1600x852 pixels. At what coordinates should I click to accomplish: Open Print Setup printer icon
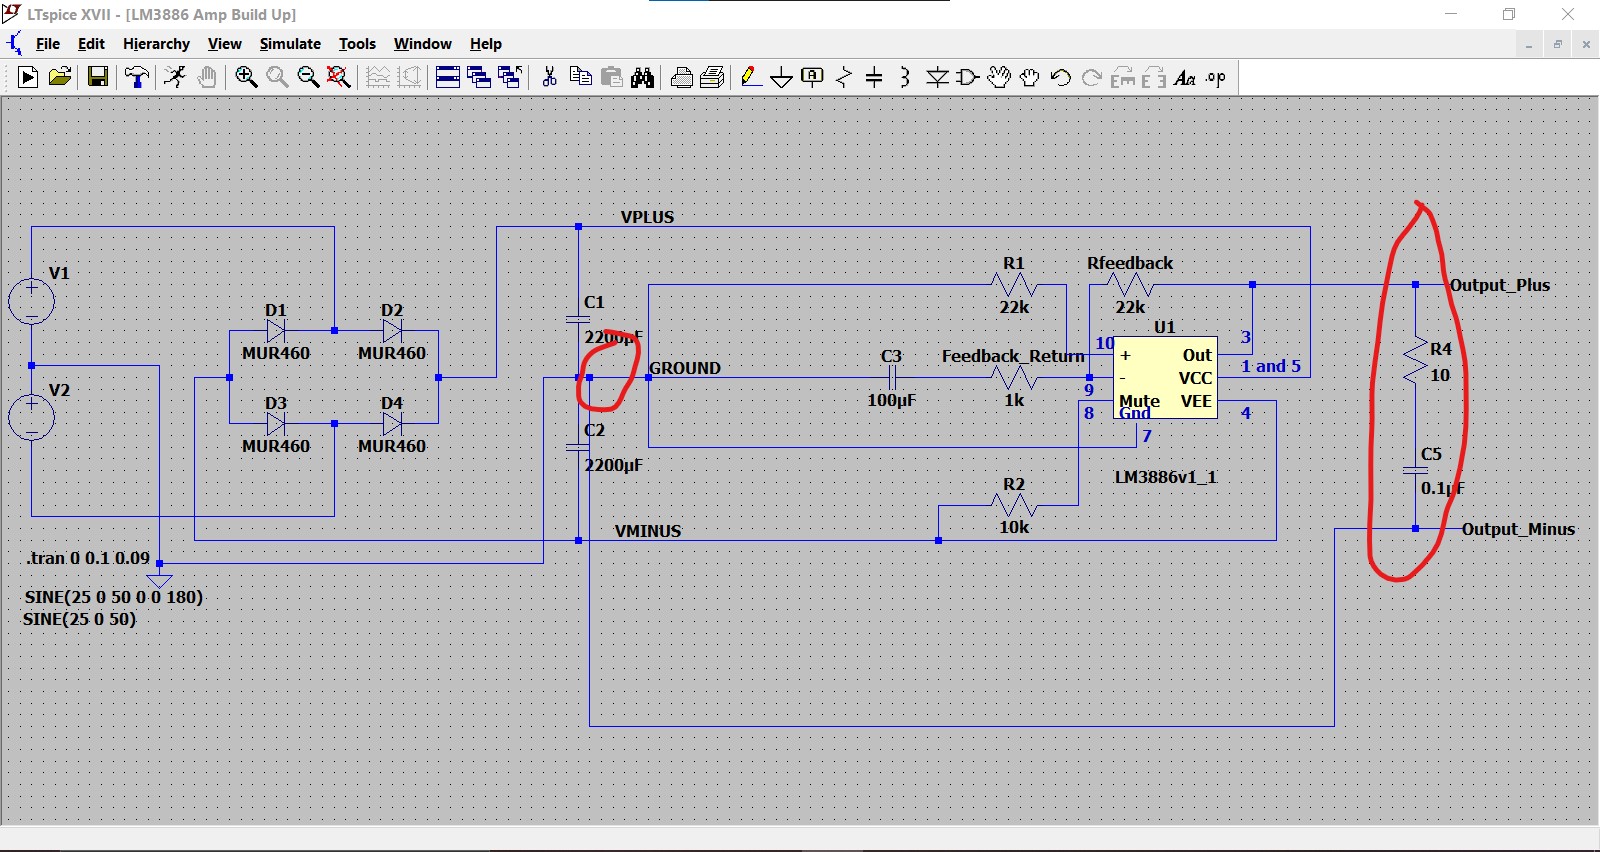coord(682,77)
